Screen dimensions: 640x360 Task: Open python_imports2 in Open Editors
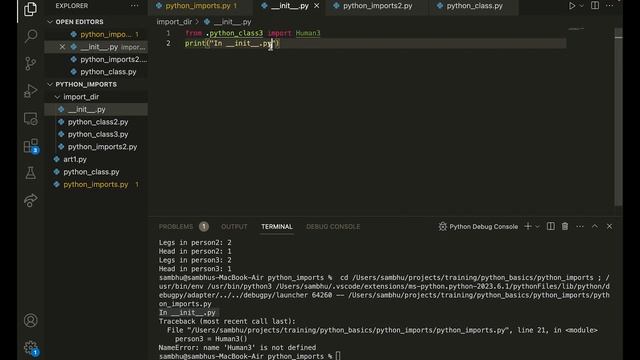click(x=113, y=60)
